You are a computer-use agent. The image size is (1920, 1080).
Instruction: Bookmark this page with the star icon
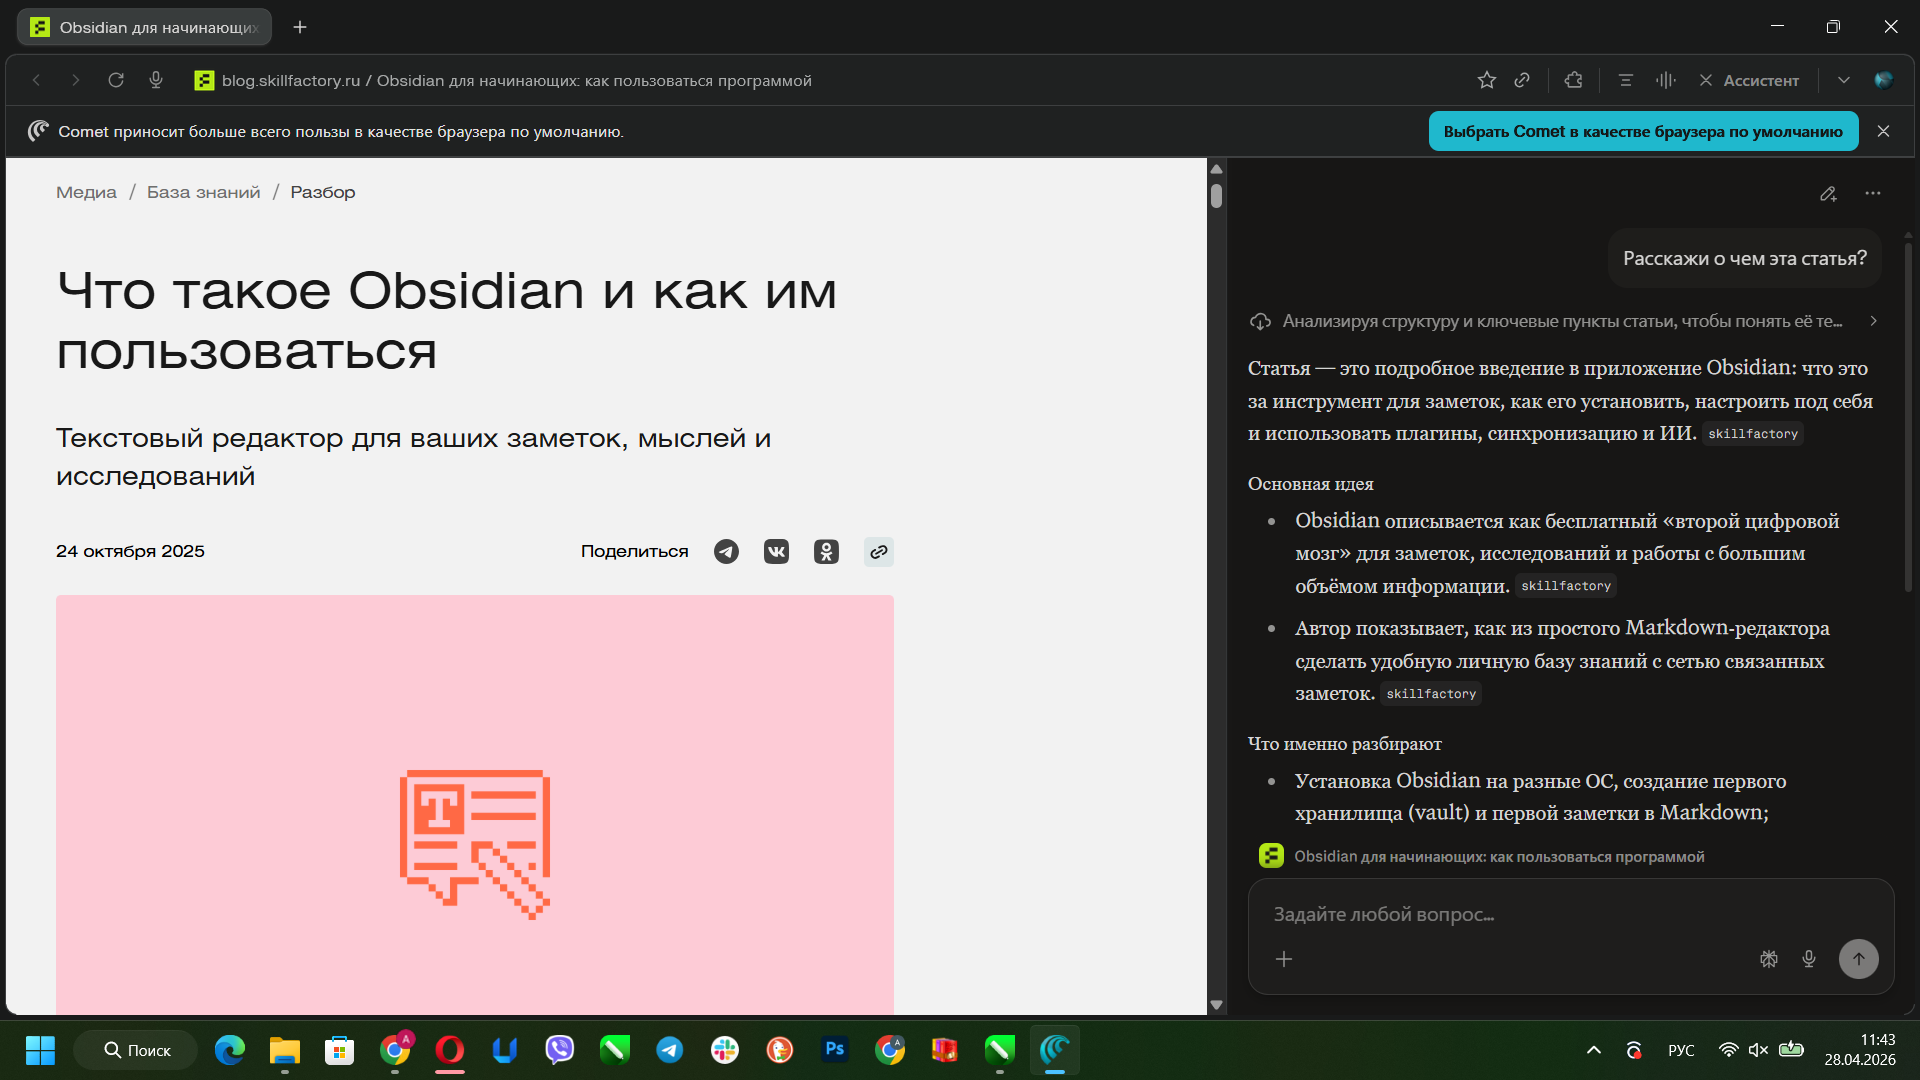pyautogui.click(x=1487, y=80)
